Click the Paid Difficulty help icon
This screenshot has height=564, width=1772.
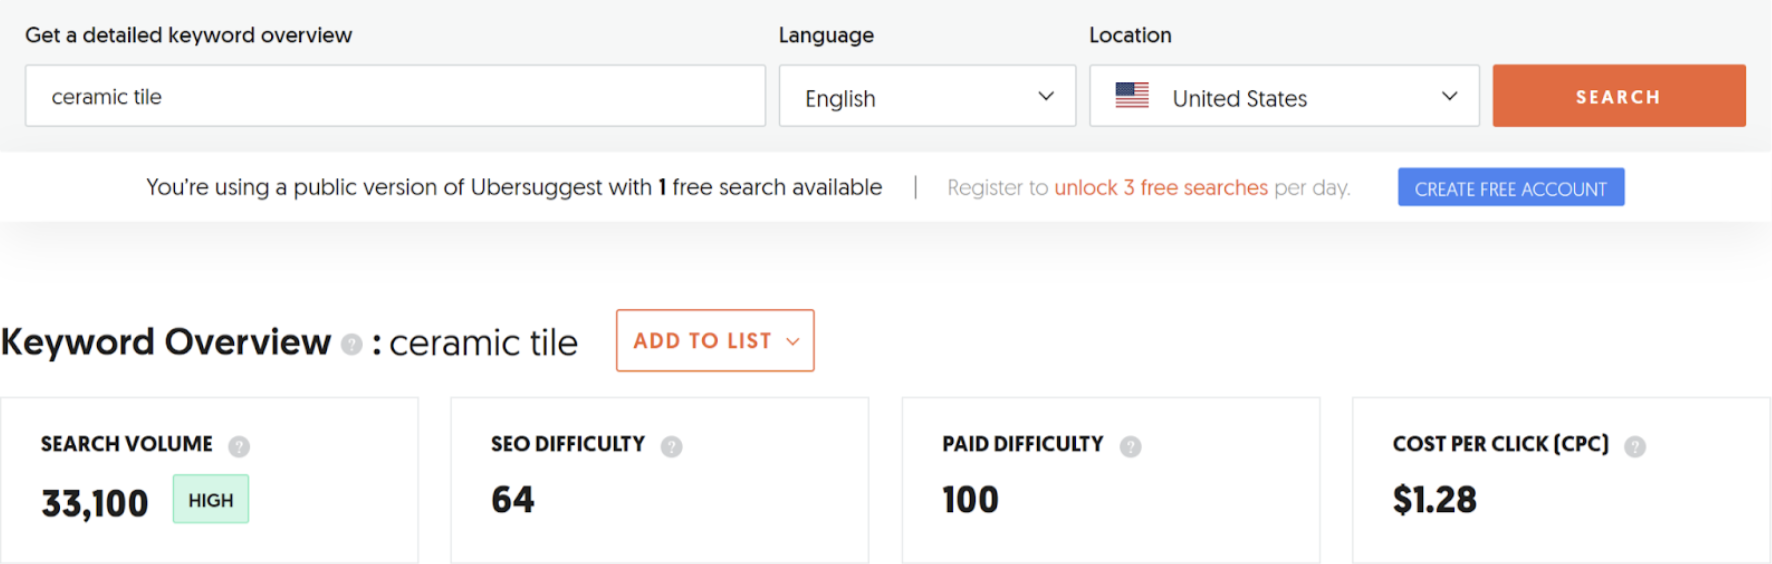(1131, 446)
